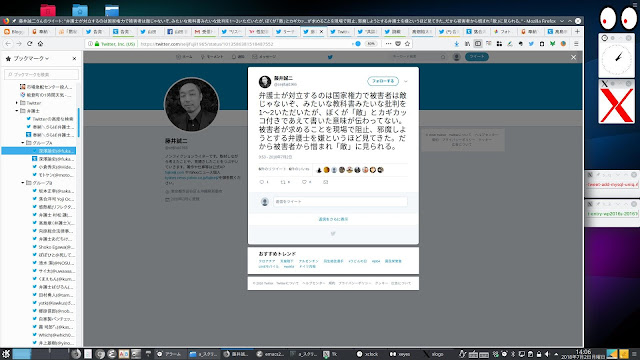
Task: Open the yotkd bookmark entry
Action: (x=53, y=303)
